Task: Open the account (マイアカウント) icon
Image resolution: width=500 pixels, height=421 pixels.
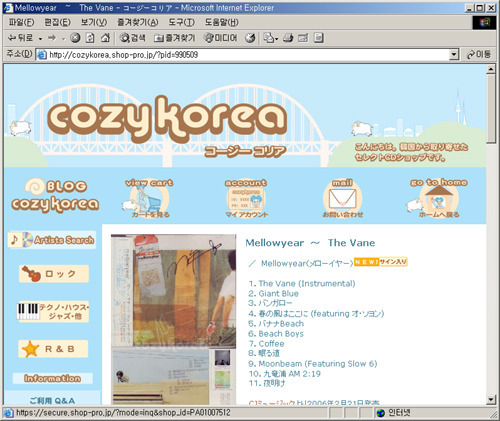Action: pos(246,199)
